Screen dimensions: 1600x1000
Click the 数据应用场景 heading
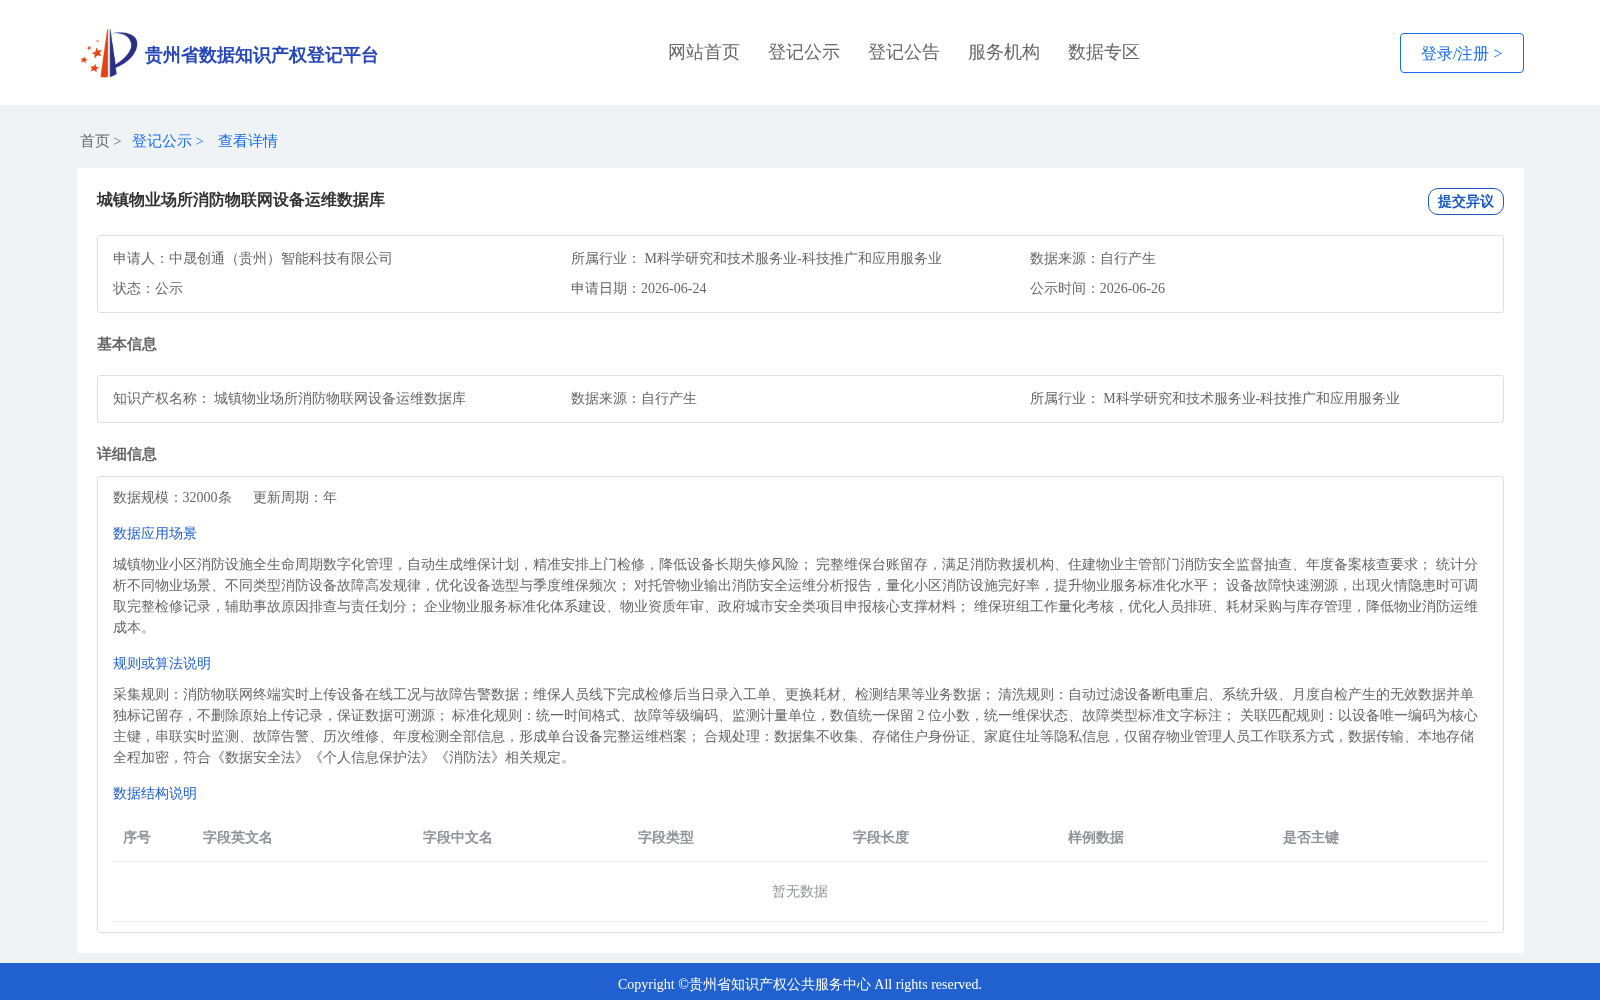tap(155, 533)
